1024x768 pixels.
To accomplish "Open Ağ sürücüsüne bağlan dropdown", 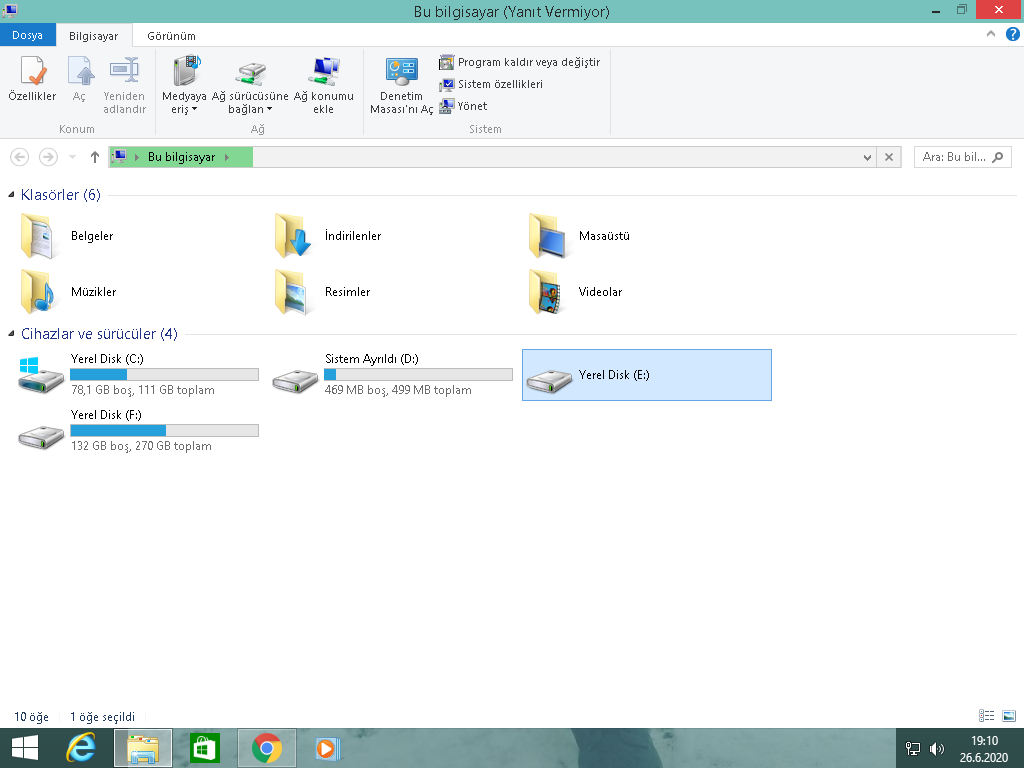I will click(250, 85).
